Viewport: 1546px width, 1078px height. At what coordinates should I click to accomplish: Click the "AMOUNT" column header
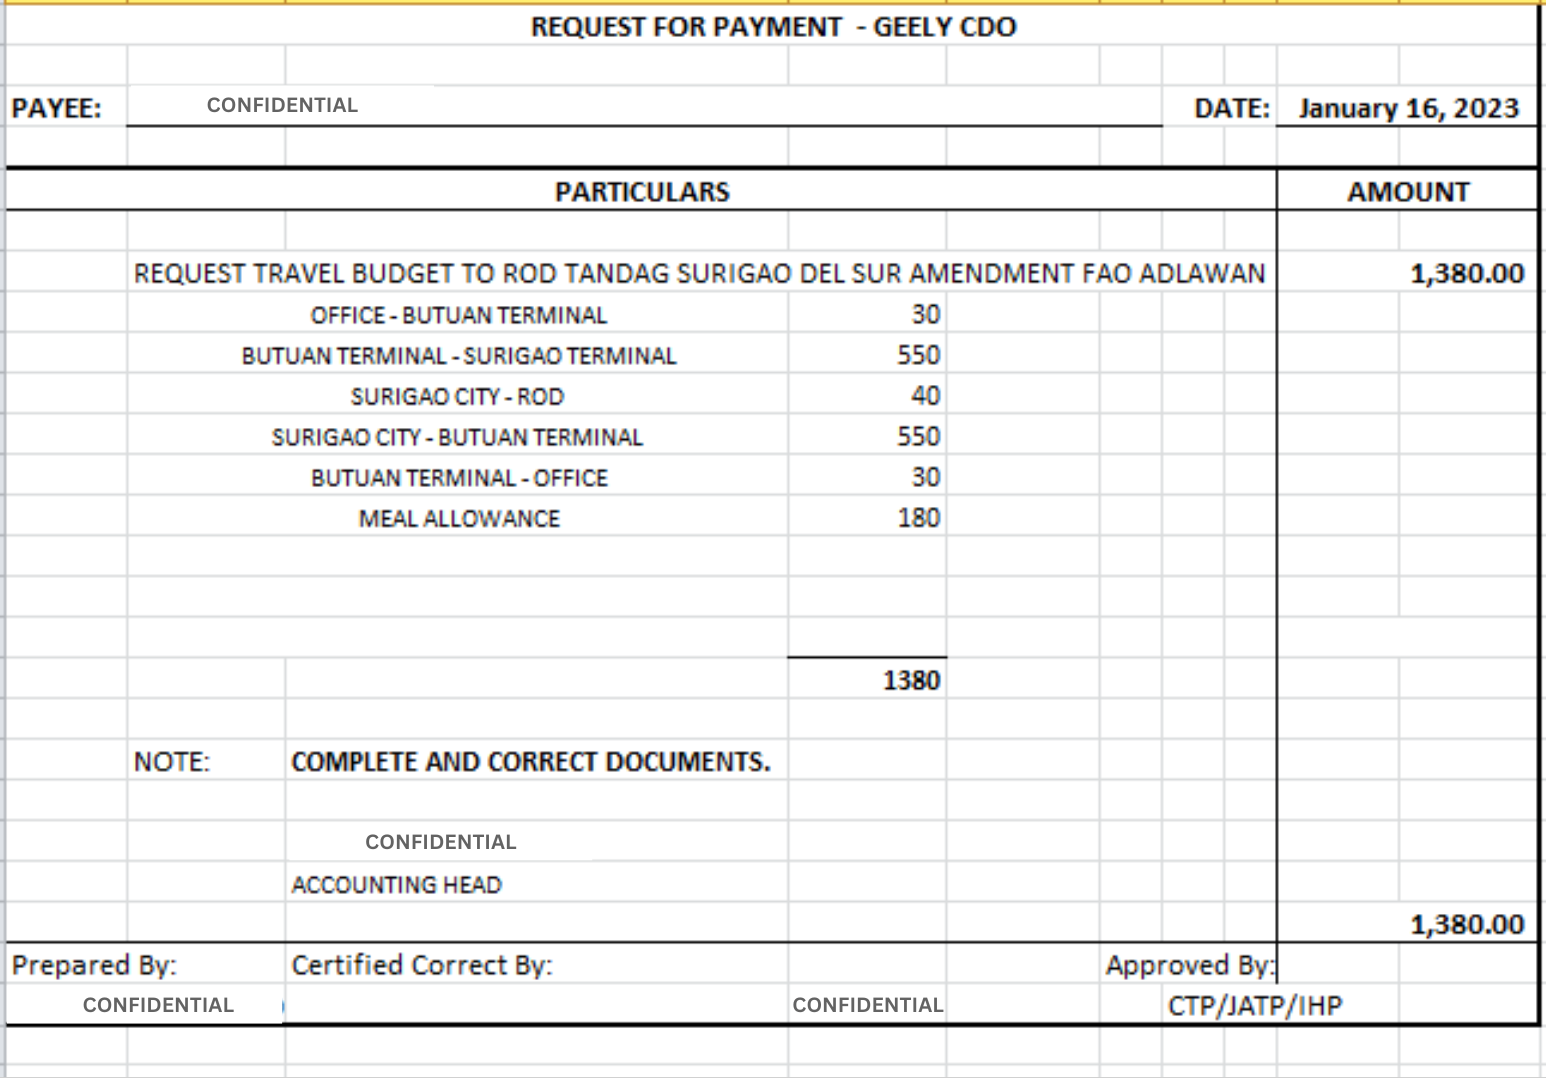pyautogui.click(x=1408, y=191)
